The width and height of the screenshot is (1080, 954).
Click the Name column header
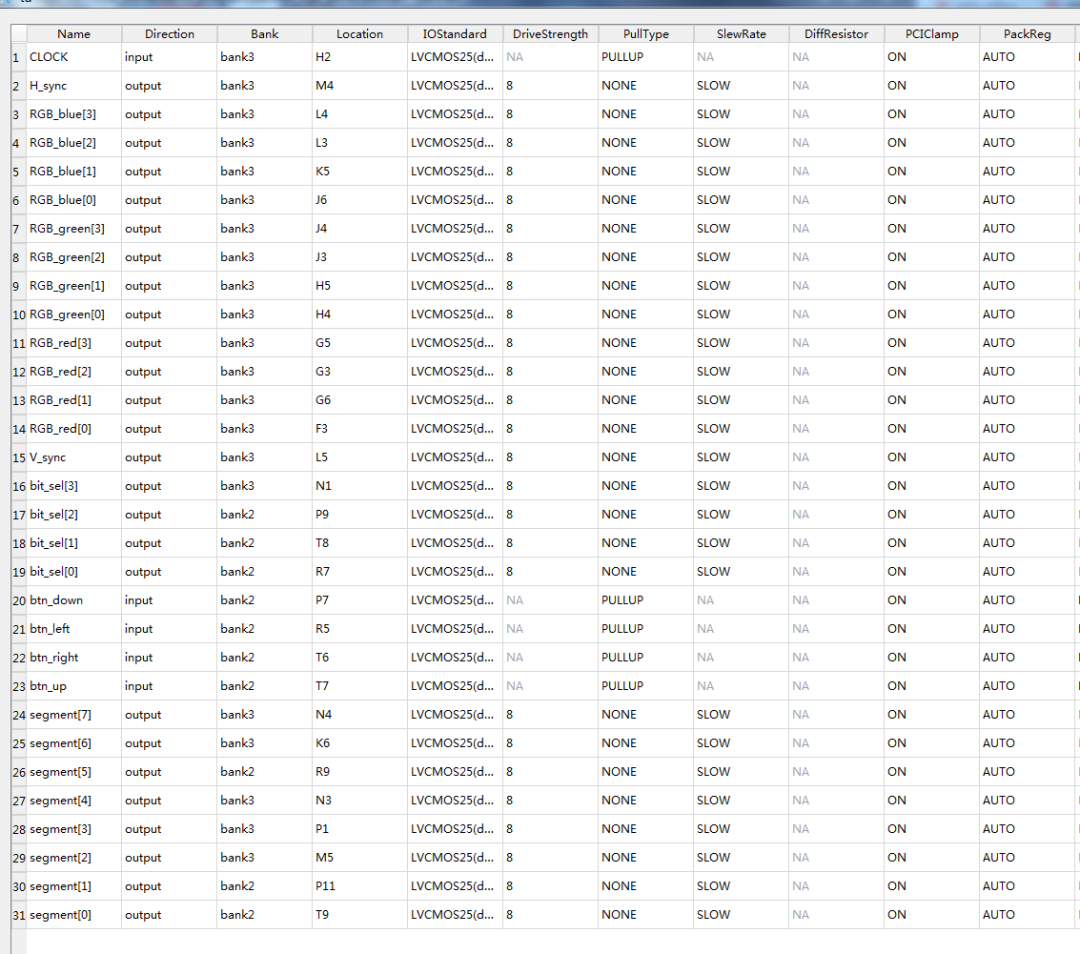73,34
